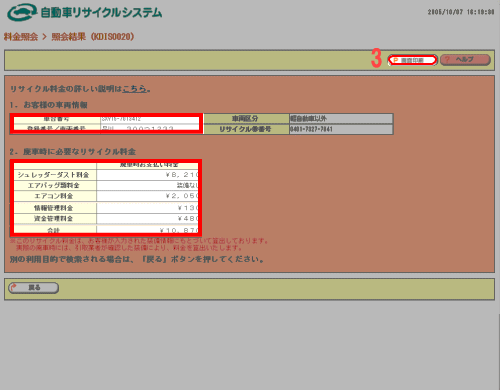Image resolution: width=500 pixels, height=390 pixels.
Task: Click the 2005/10/07 timestamp text
Action: [461, 12]
